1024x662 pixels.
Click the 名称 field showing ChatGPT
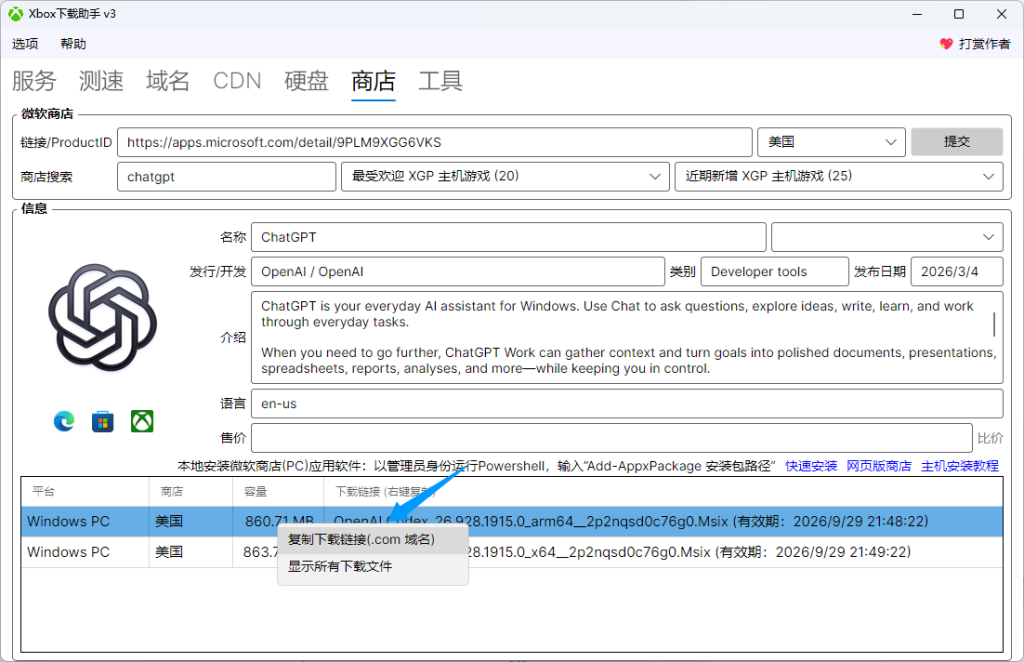point(509,237)
